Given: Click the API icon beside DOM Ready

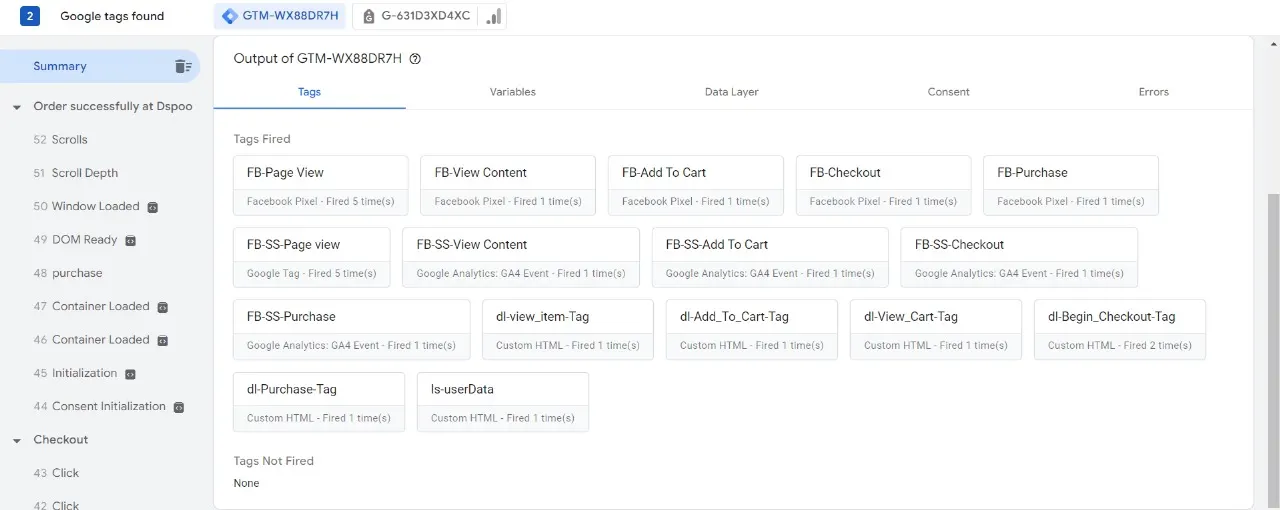Looking at the screenshot, I should (130, 240).
